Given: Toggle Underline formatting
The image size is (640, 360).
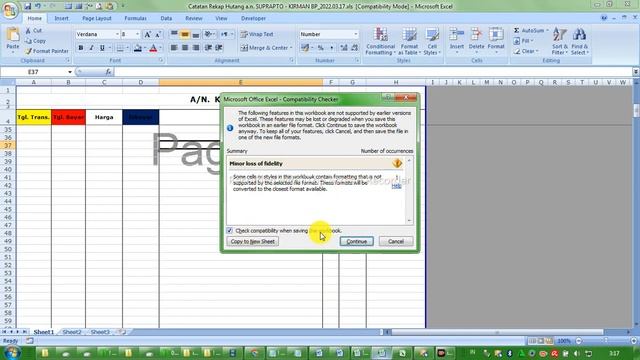Looking at the screenshot, I should (102, 48).
